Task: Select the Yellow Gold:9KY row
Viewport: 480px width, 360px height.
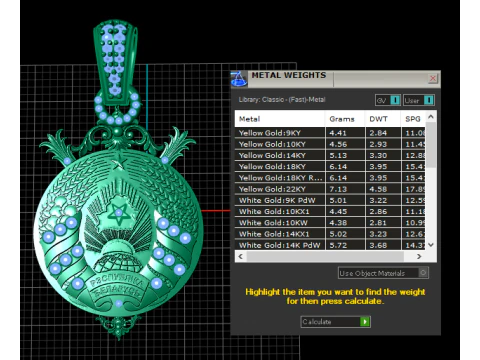Action: 330,133
